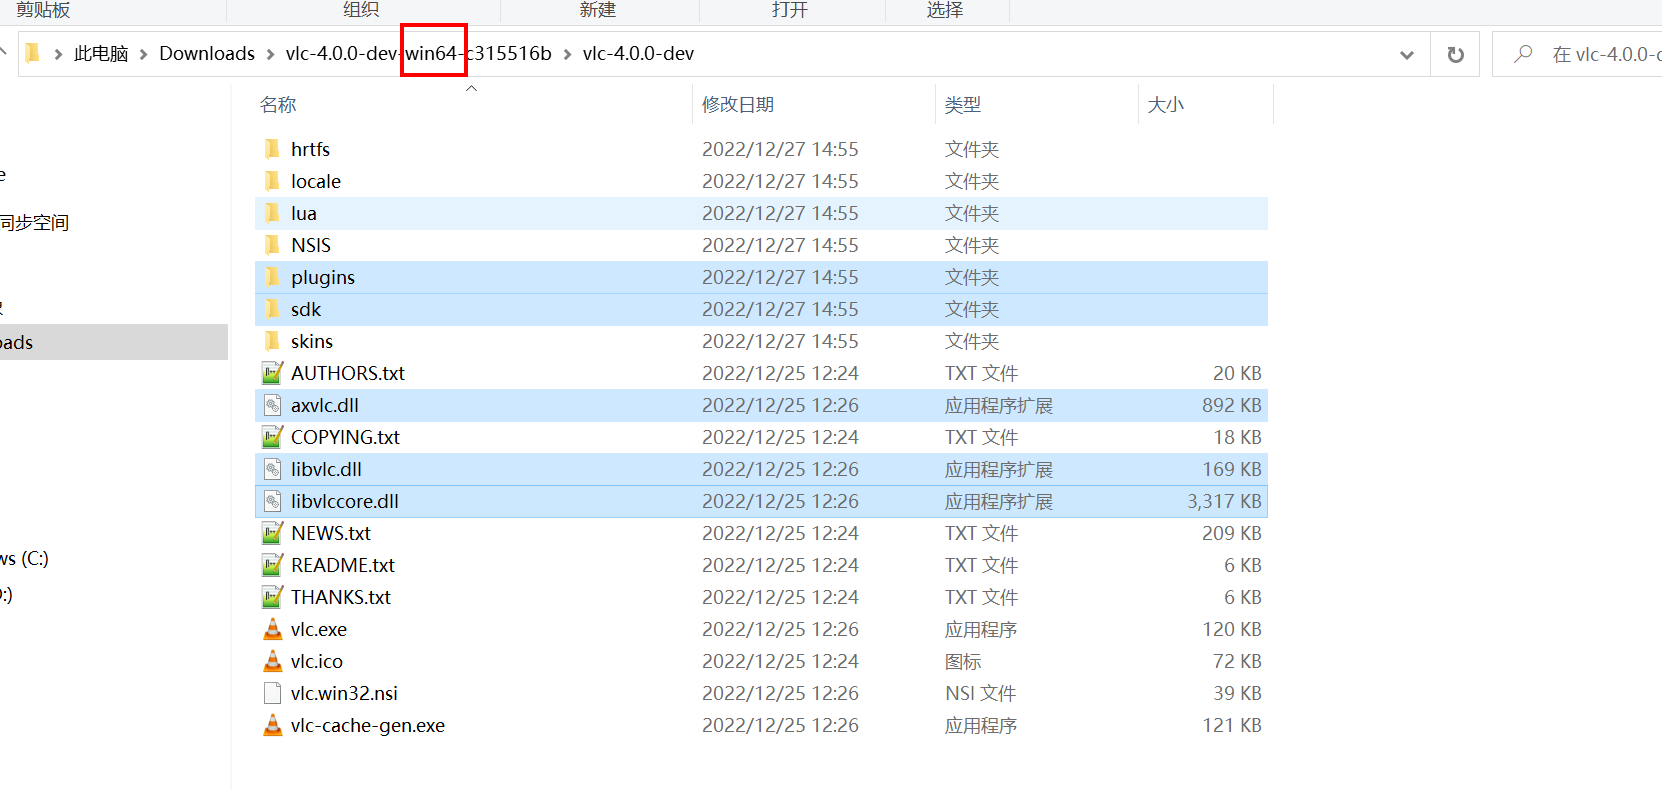This screenshot has height=790, width=1662.
Task: Refresh the current folder view
Action: coord(1455,54)
